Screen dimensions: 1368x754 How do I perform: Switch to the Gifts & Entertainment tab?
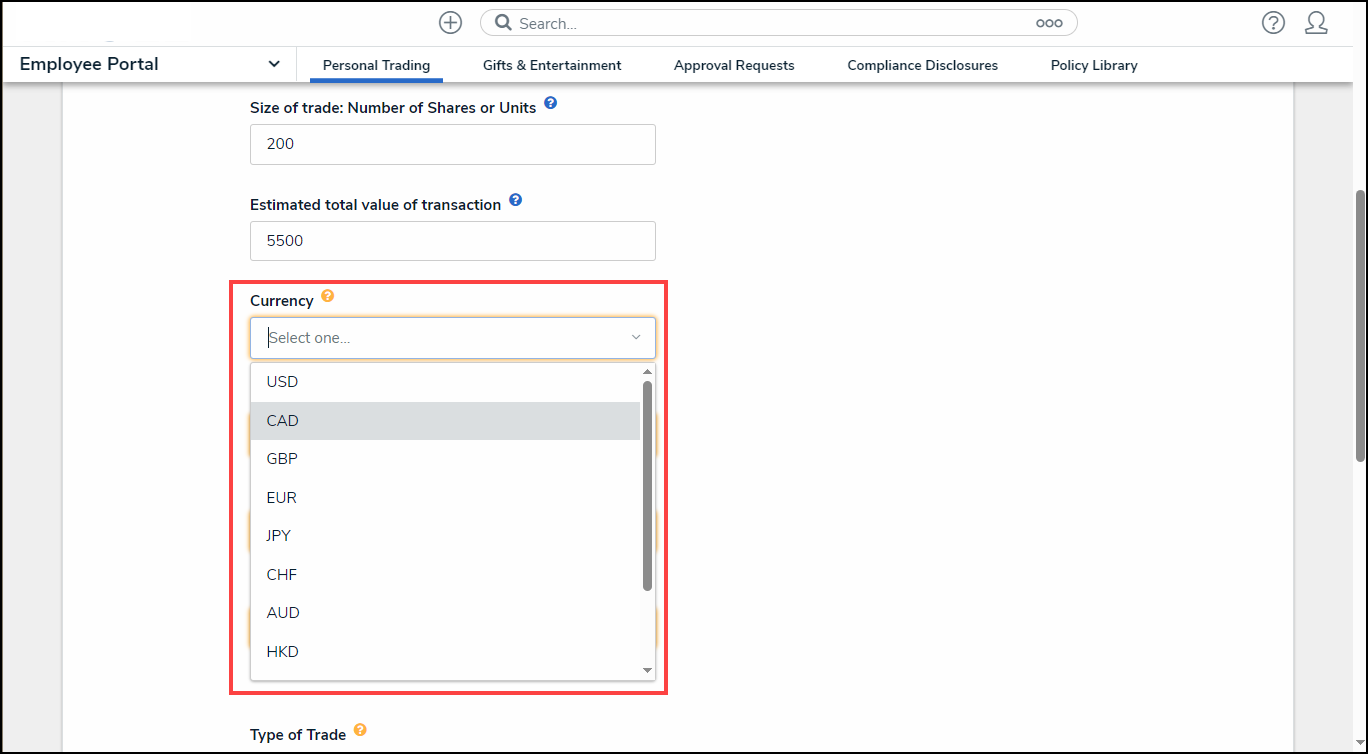(x=552, y=65)
